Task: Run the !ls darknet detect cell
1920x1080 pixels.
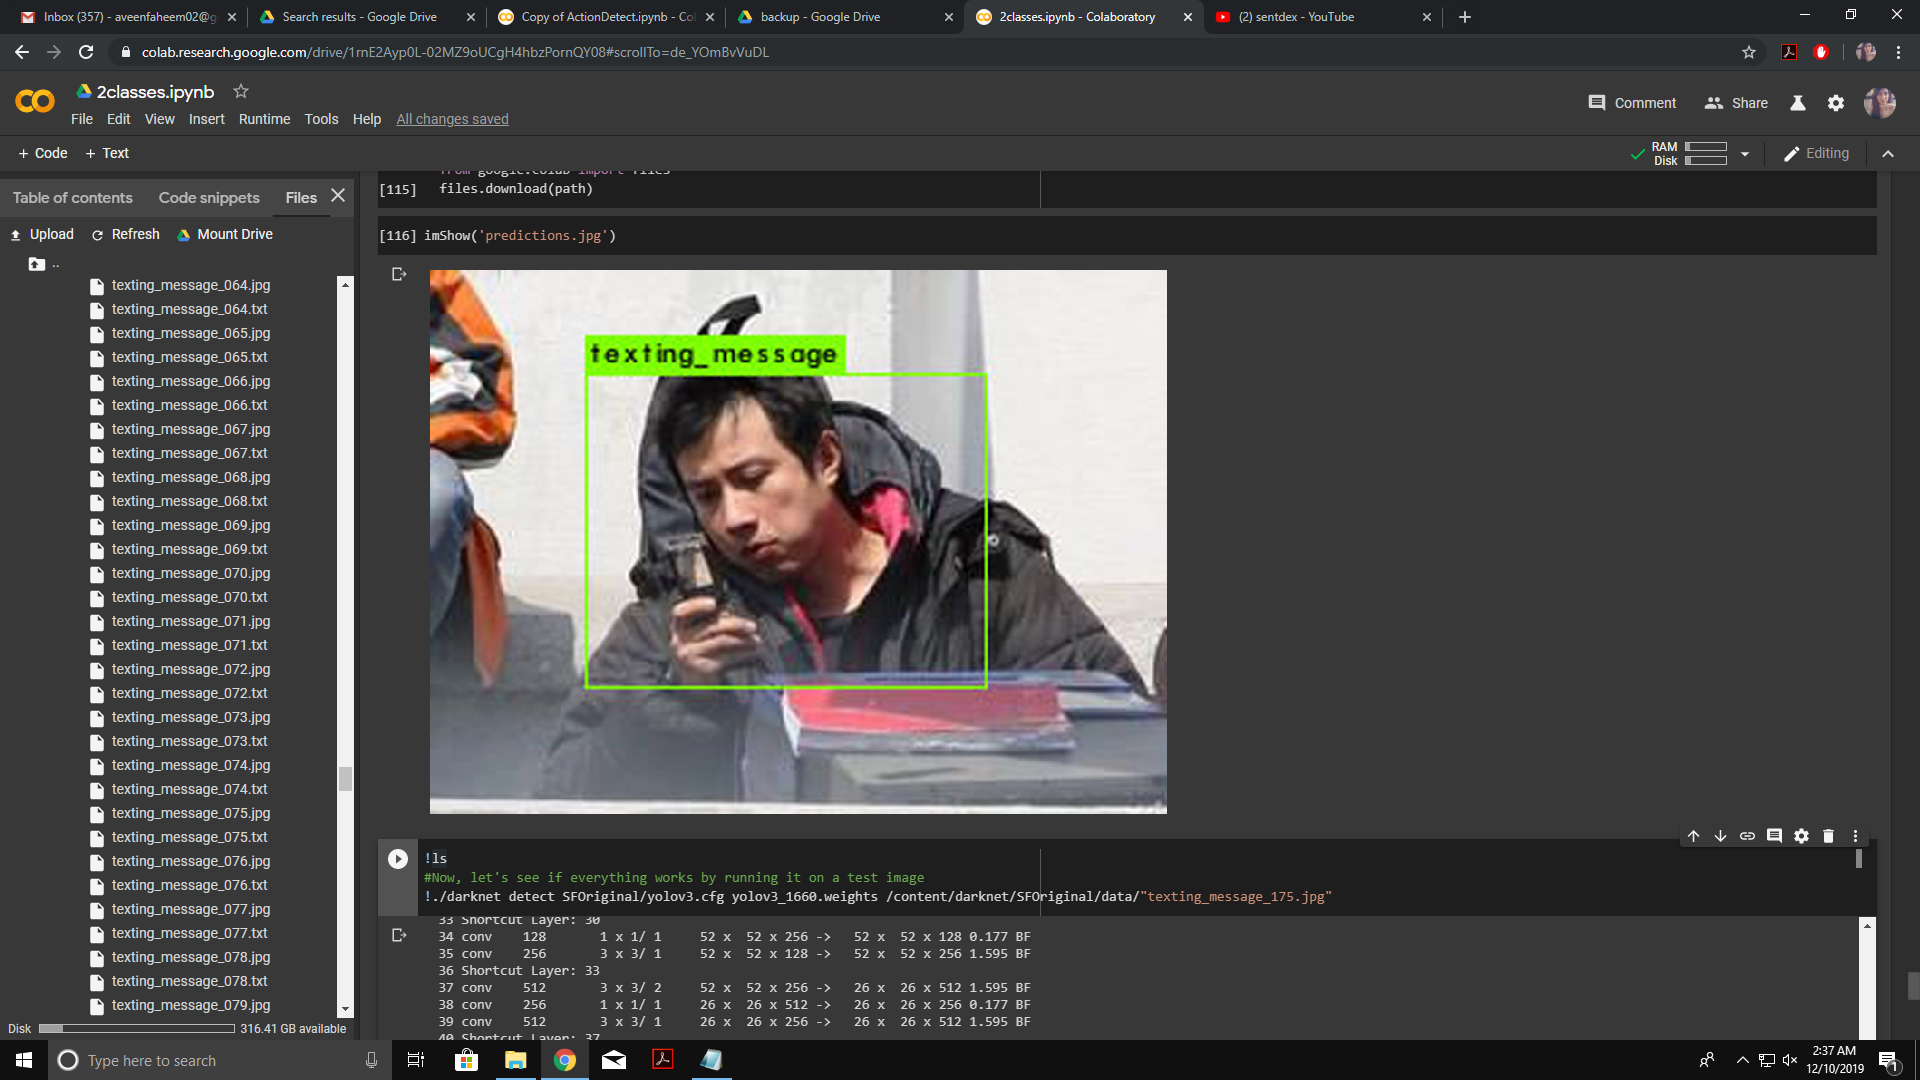Action: (x=398, y=859)
